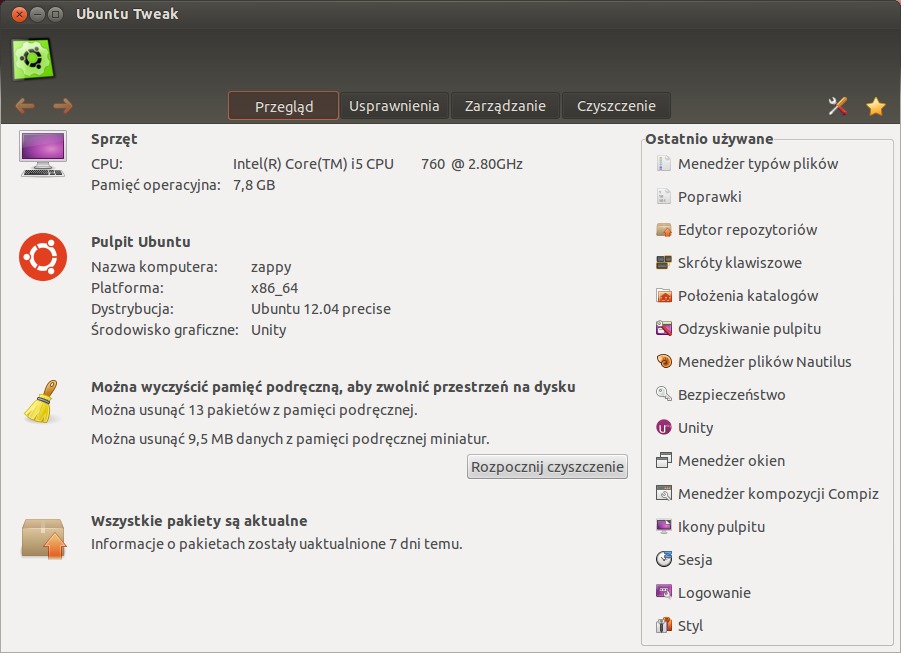Click the yellow broom cleaning icon
Viewport: 901px width, 653px height.
pyautogui.click(x=41, y=401)
